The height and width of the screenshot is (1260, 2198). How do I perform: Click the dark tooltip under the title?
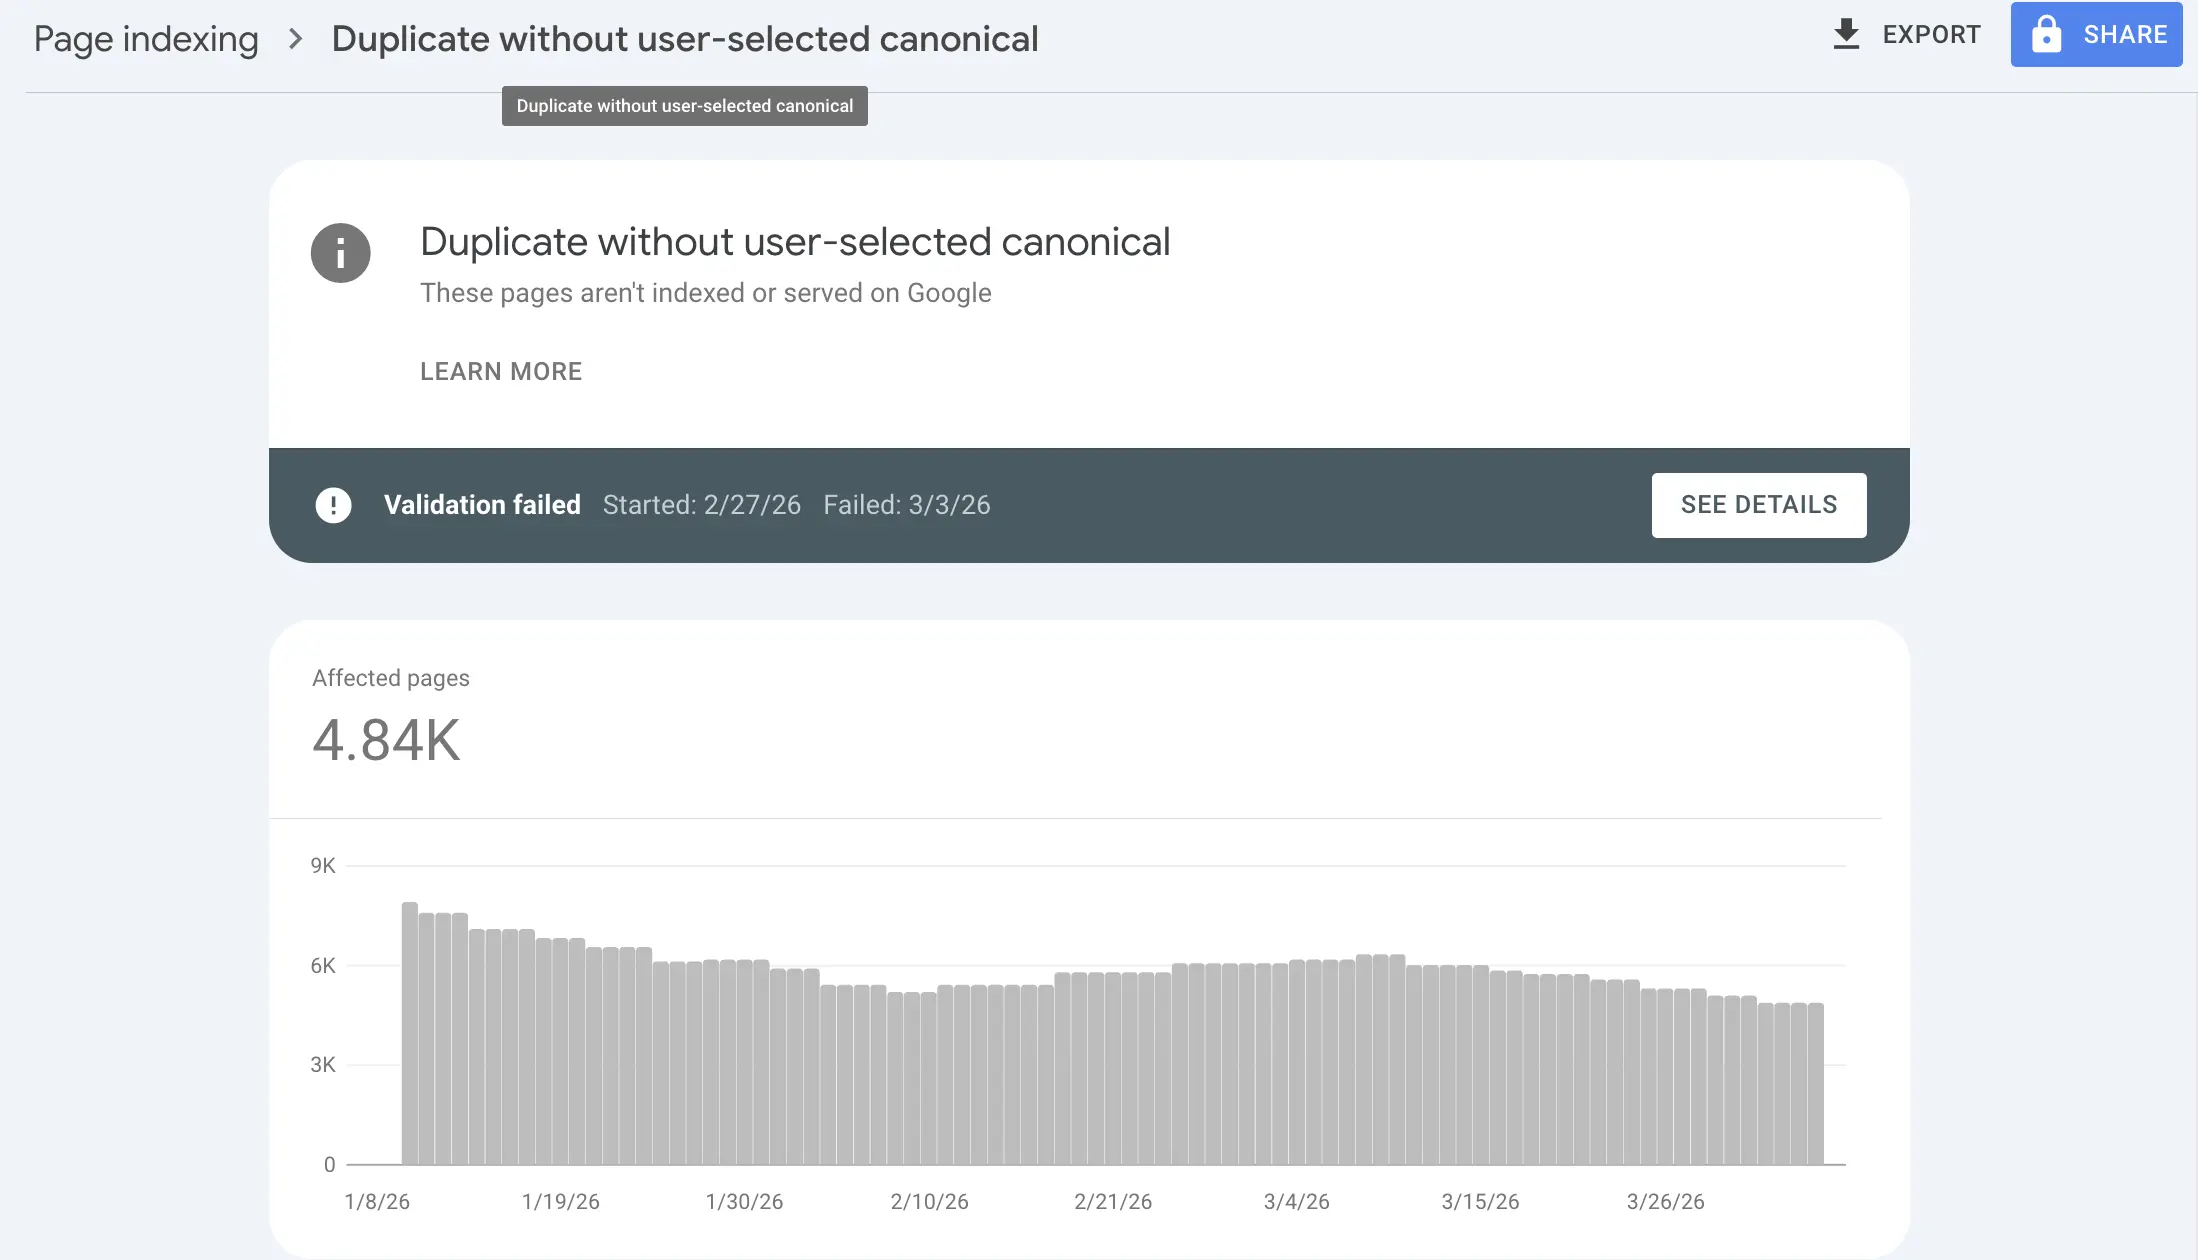[684, 106]
